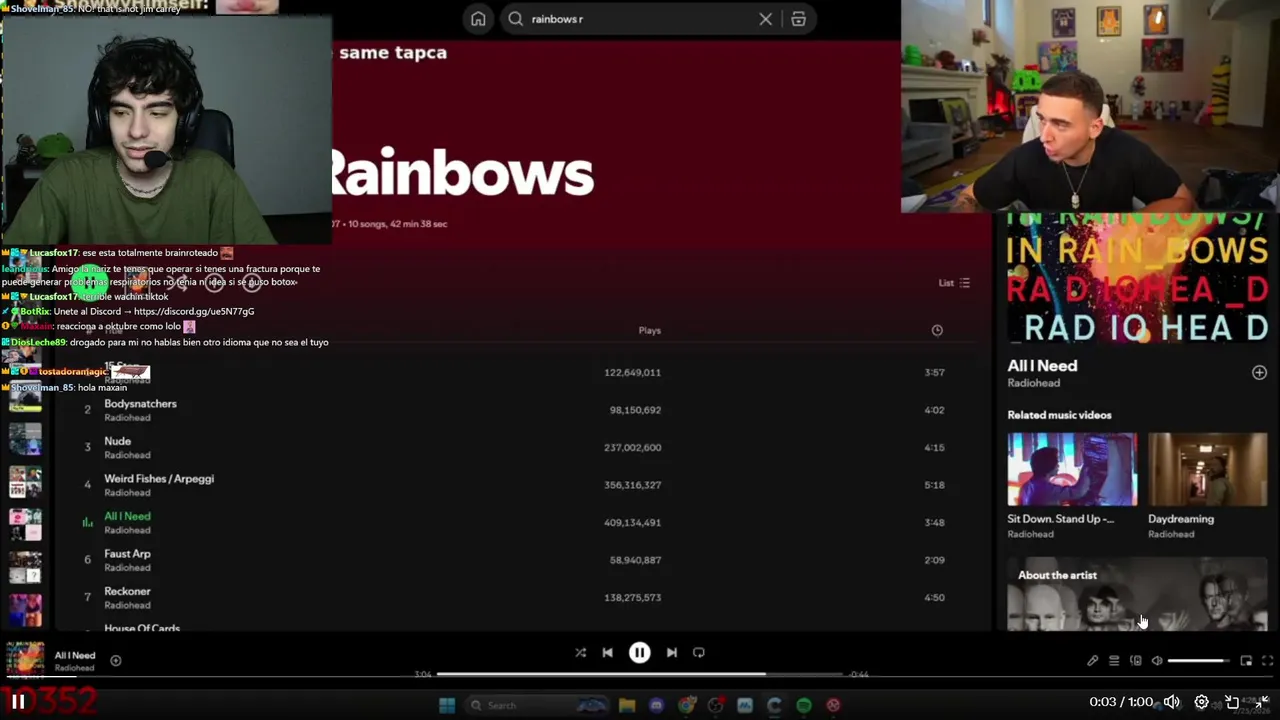Open Radiohead artist link in the side panel

[x=1033, y=383]
